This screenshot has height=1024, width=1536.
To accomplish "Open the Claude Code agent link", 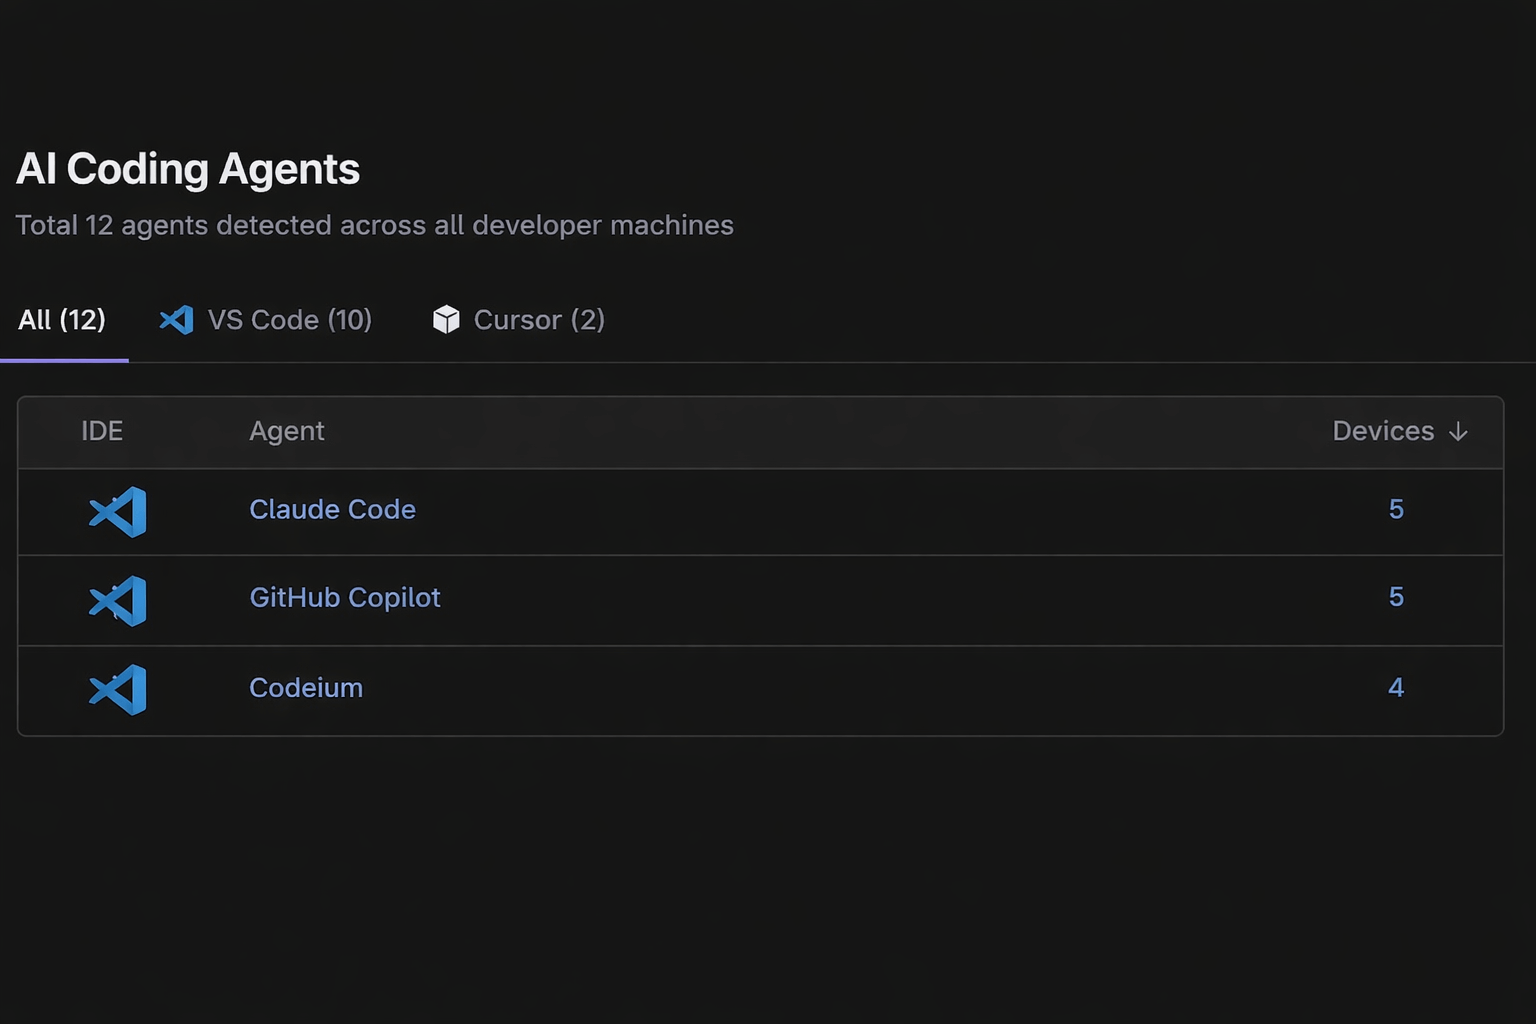I will [332, 509].
